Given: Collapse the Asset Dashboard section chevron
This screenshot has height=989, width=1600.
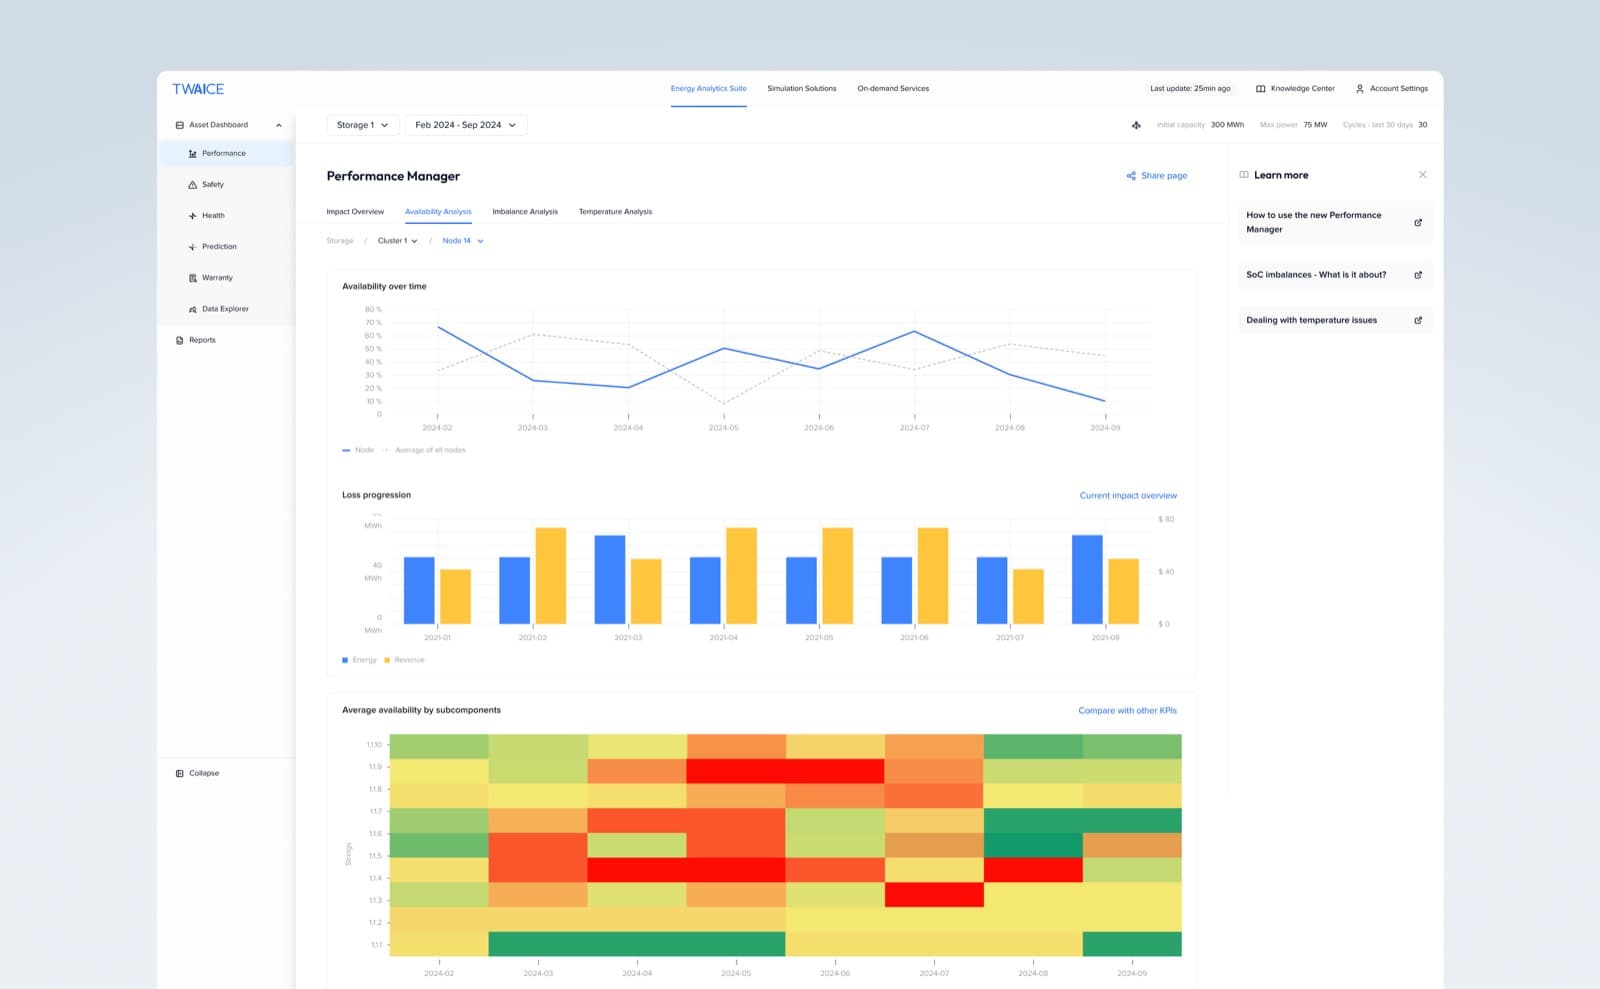Looking at the screenshot, I should 278,125.
